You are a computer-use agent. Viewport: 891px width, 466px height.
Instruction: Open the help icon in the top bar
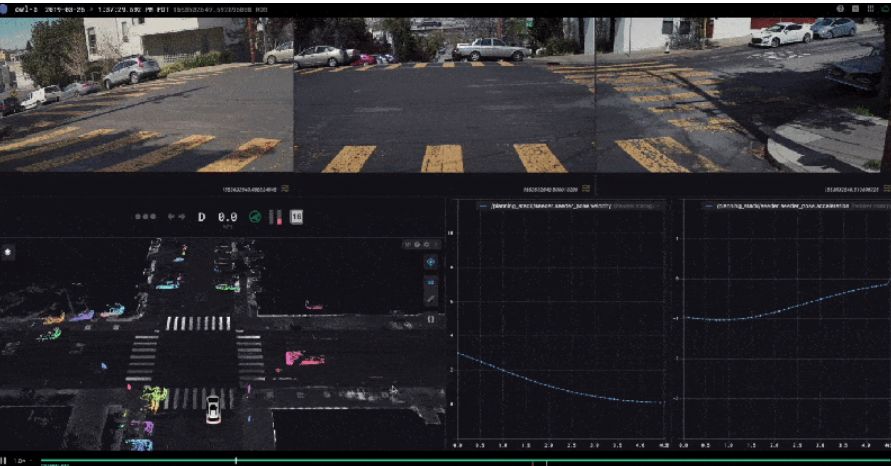click(x=840, y=9)
